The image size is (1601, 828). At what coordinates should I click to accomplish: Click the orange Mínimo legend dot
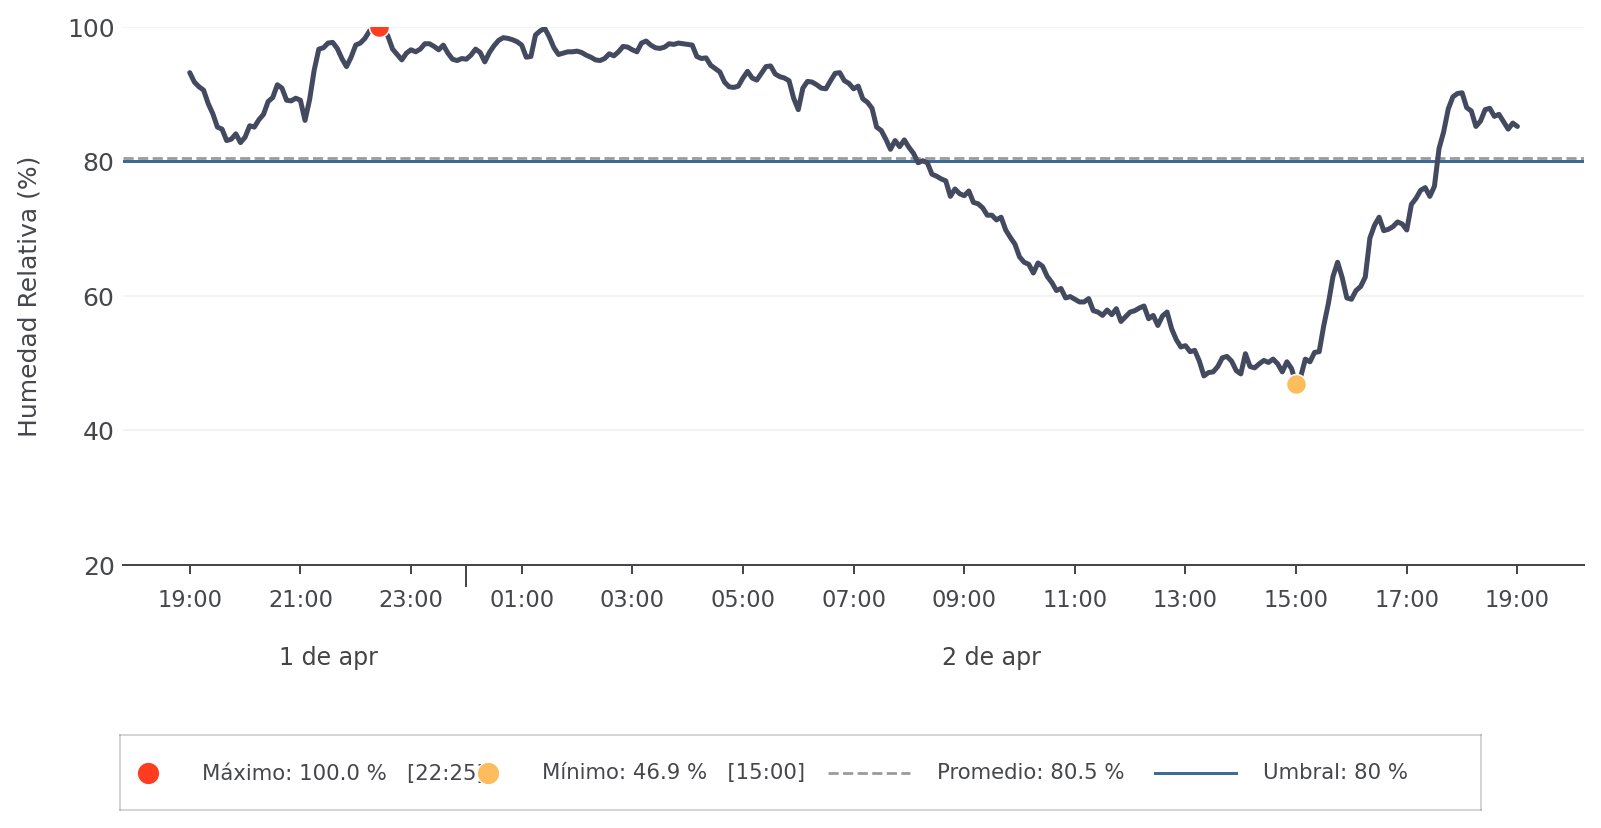(488, 773)
